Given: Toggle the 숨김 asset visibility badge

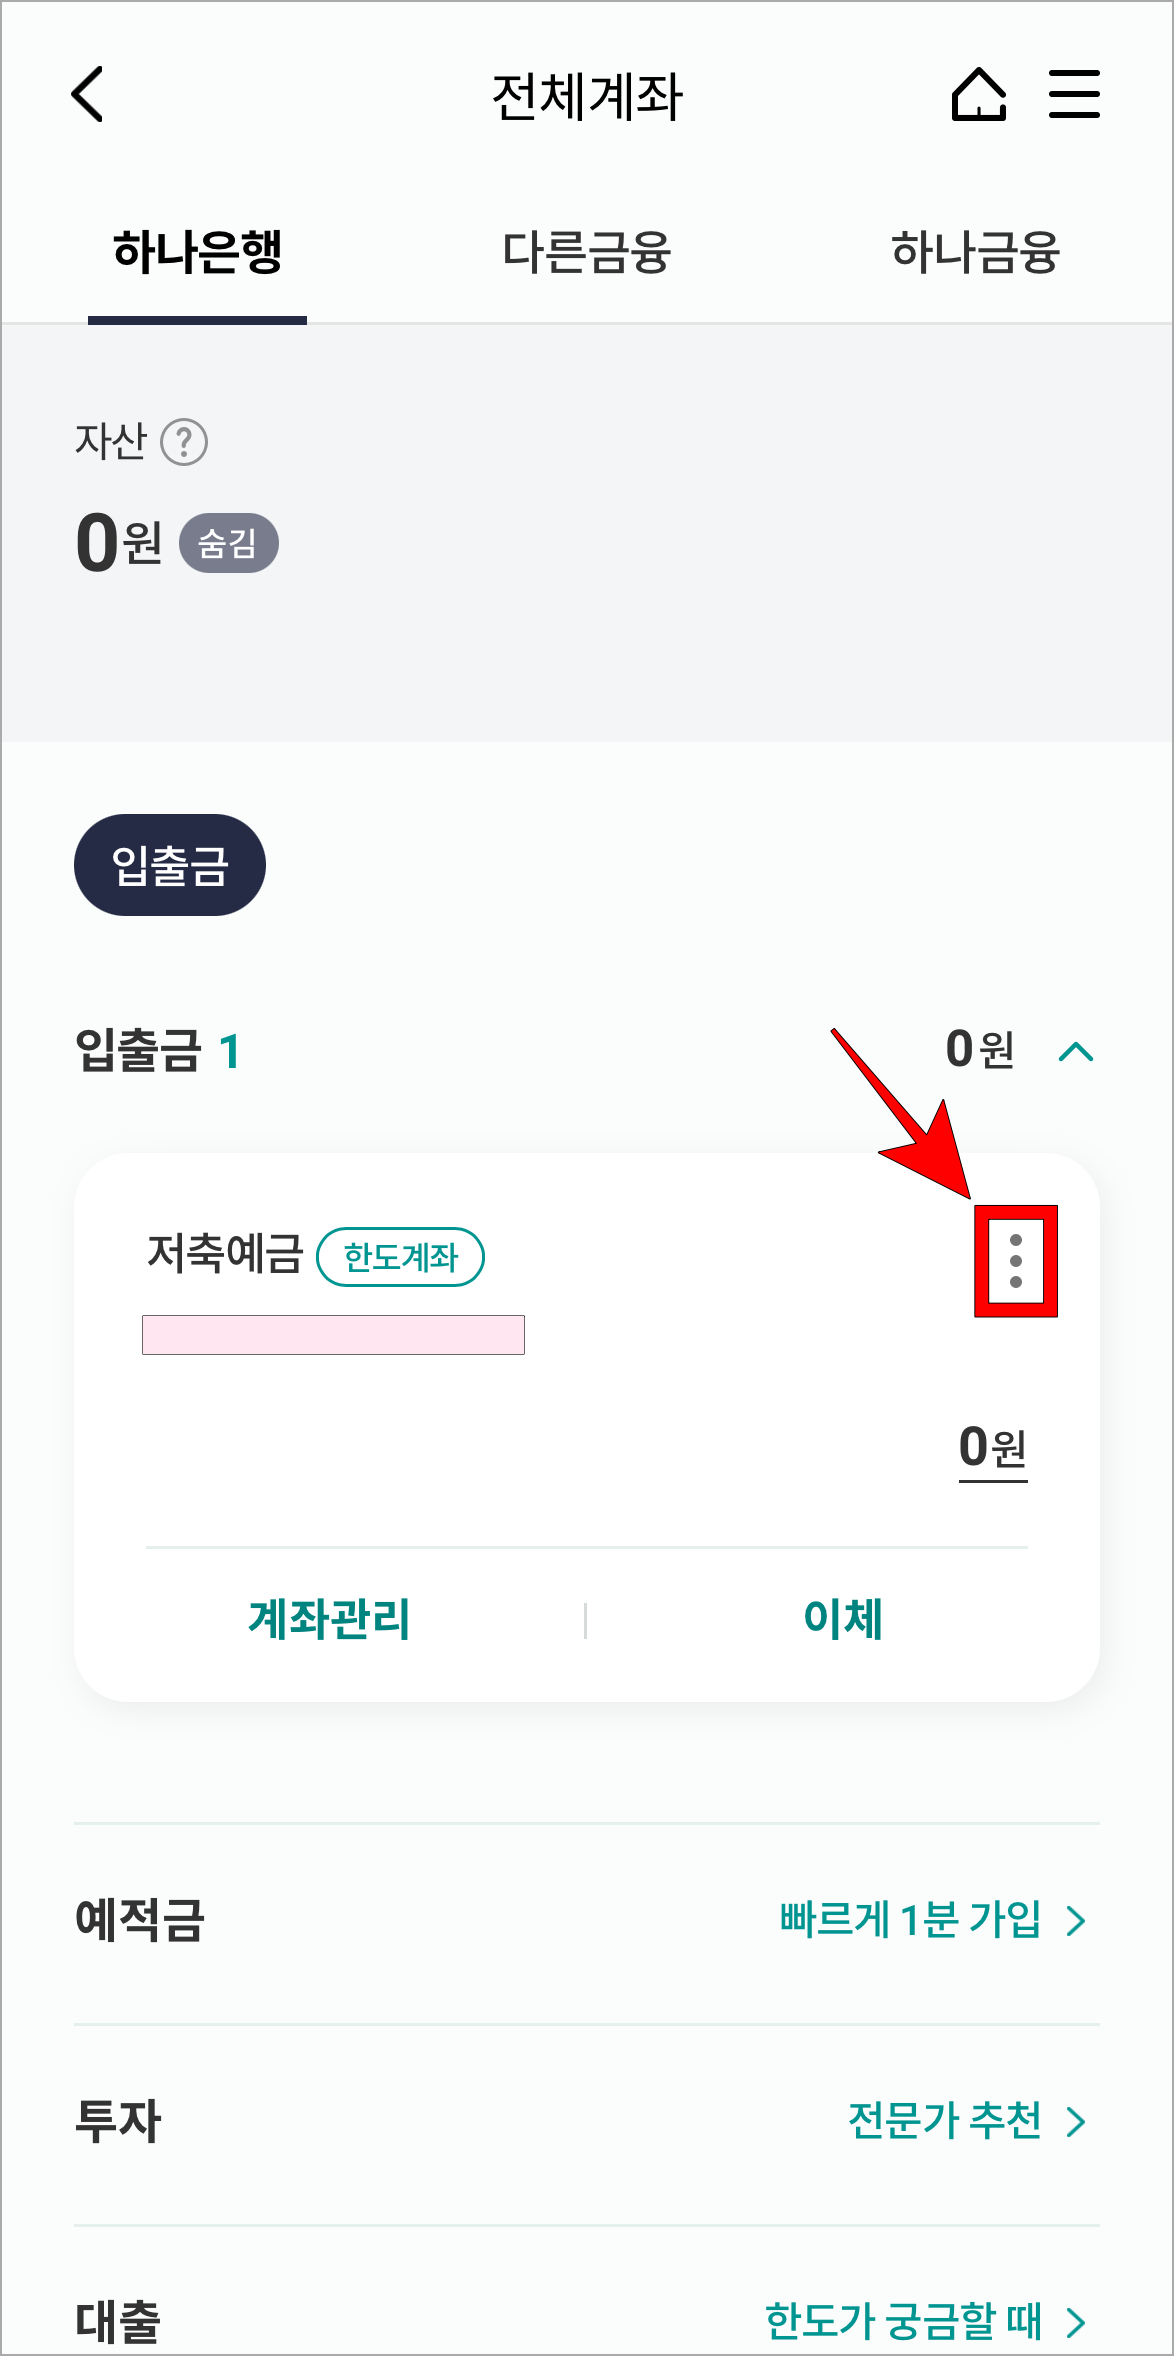Looking at the screenshot, I should pos(228,541).
